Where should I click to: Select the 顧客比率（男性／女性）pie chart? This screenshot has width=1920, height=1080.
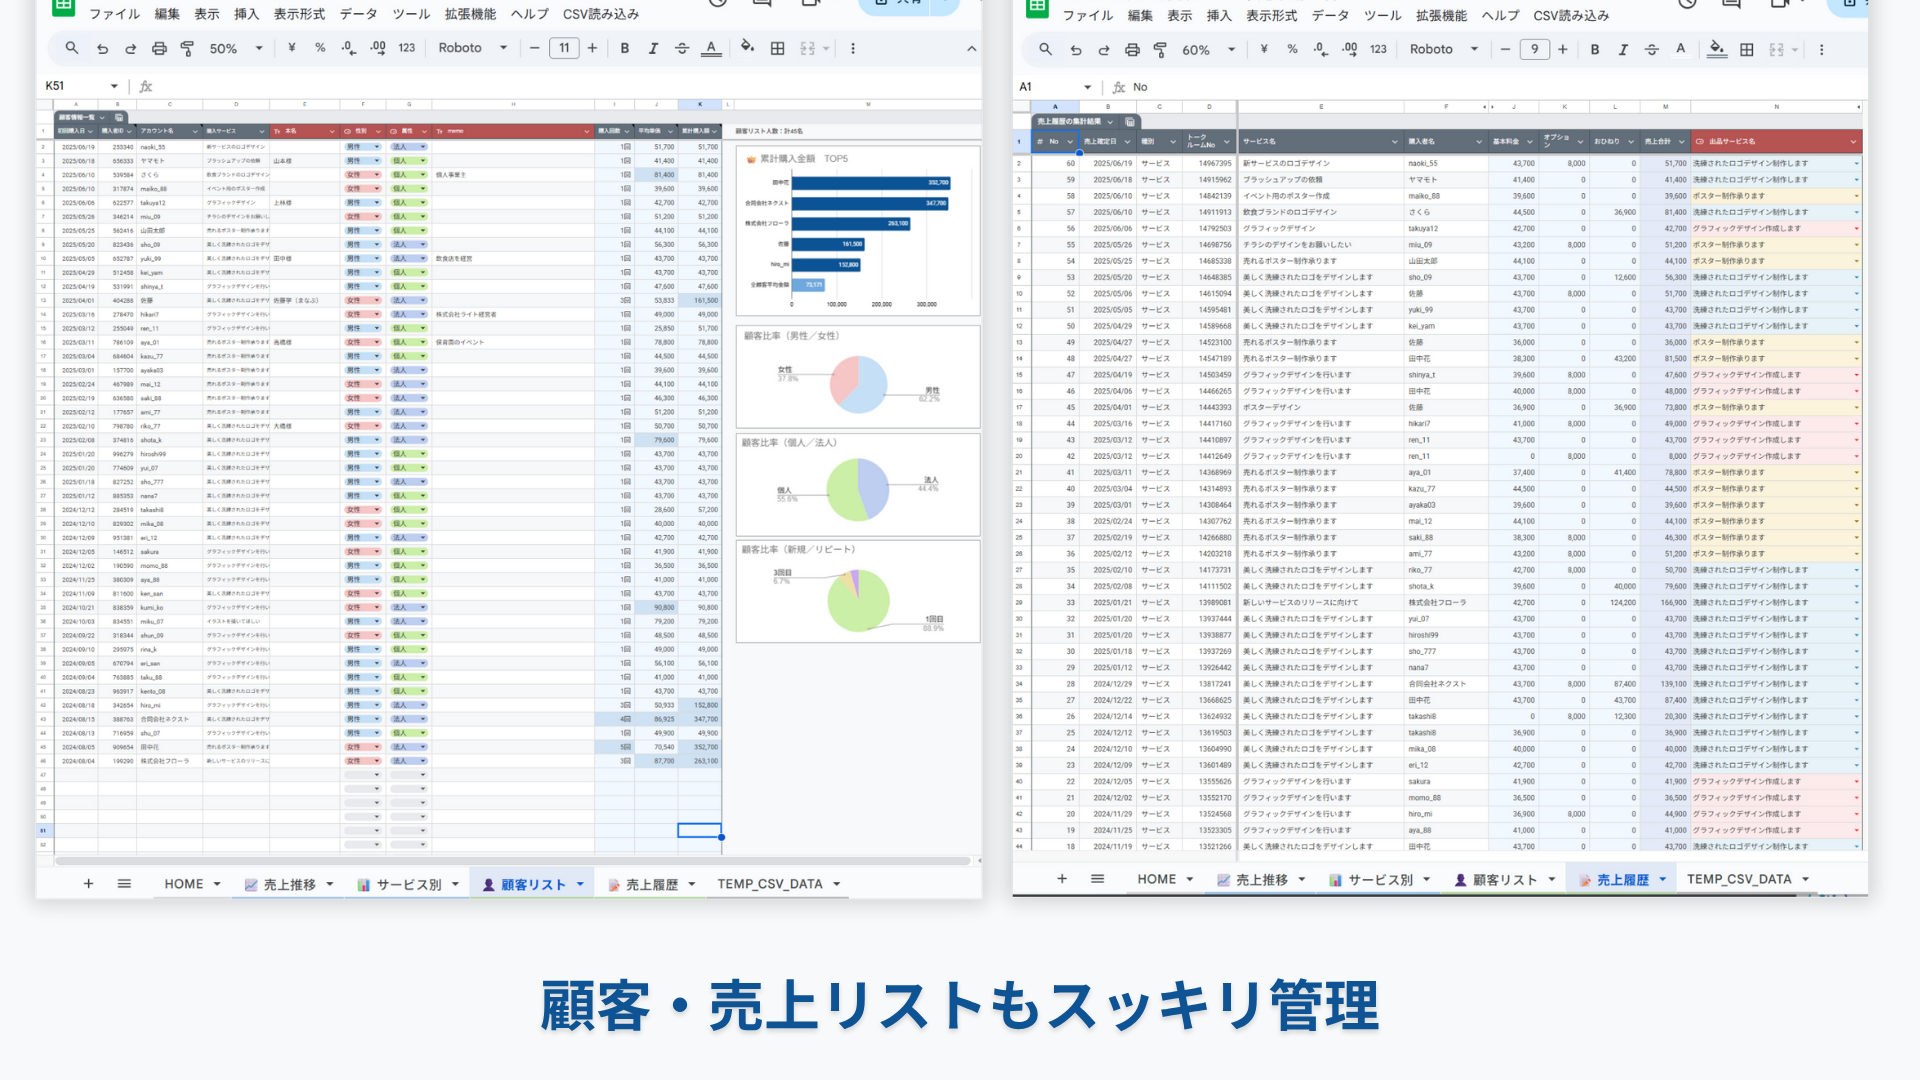tap(858, 376)
